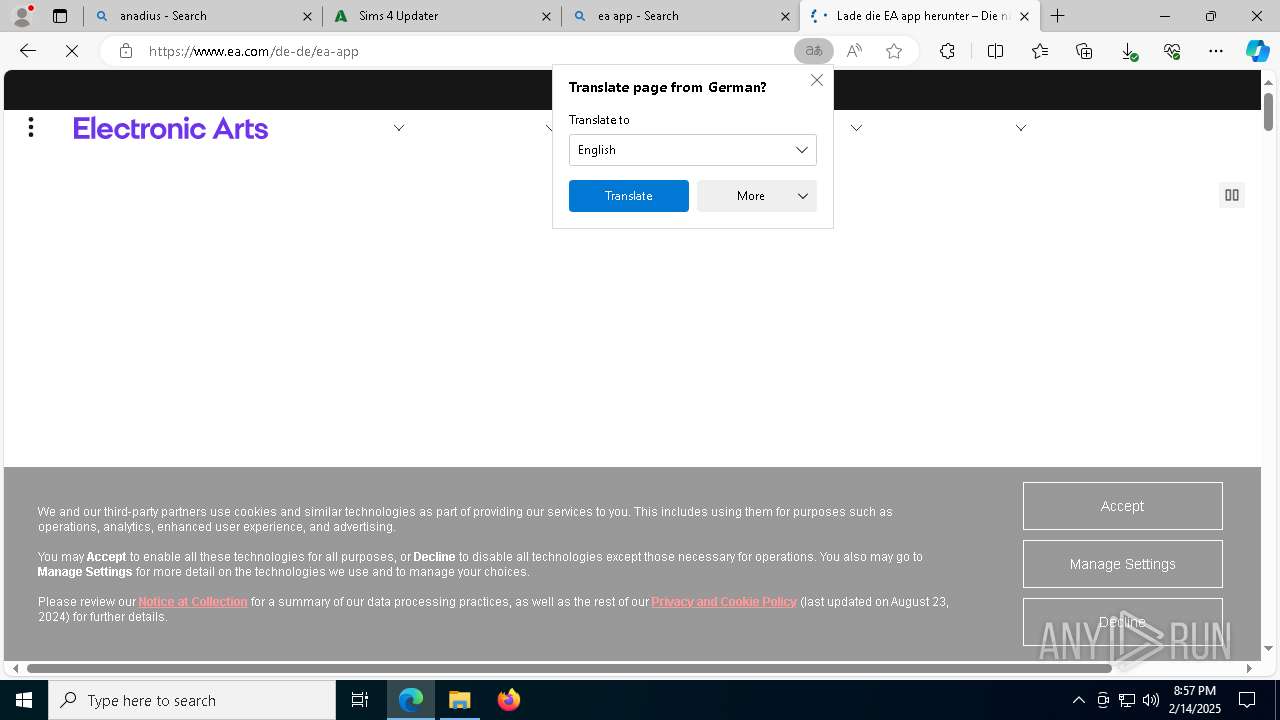Open a new browser tab

point(1057,16)
